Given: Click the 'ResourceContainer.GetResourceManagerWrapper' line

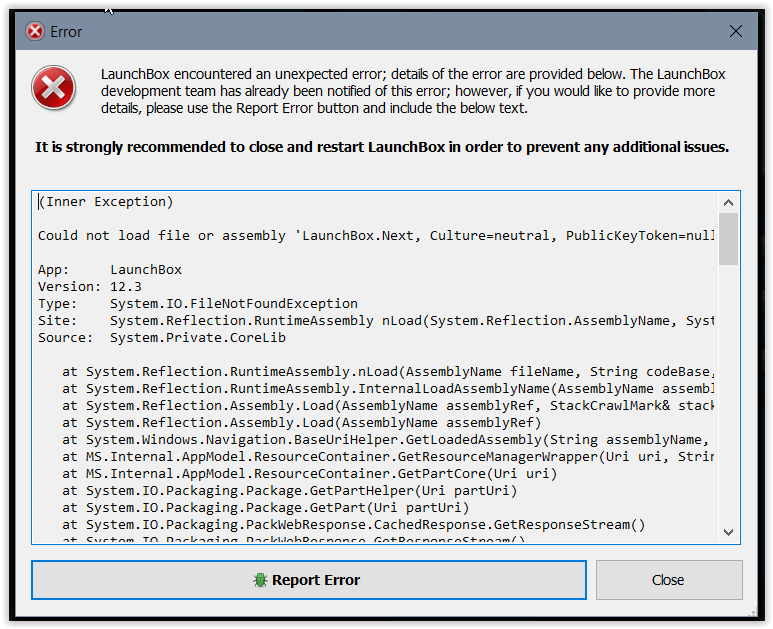Looking at the screenshot, I should 388,456.
